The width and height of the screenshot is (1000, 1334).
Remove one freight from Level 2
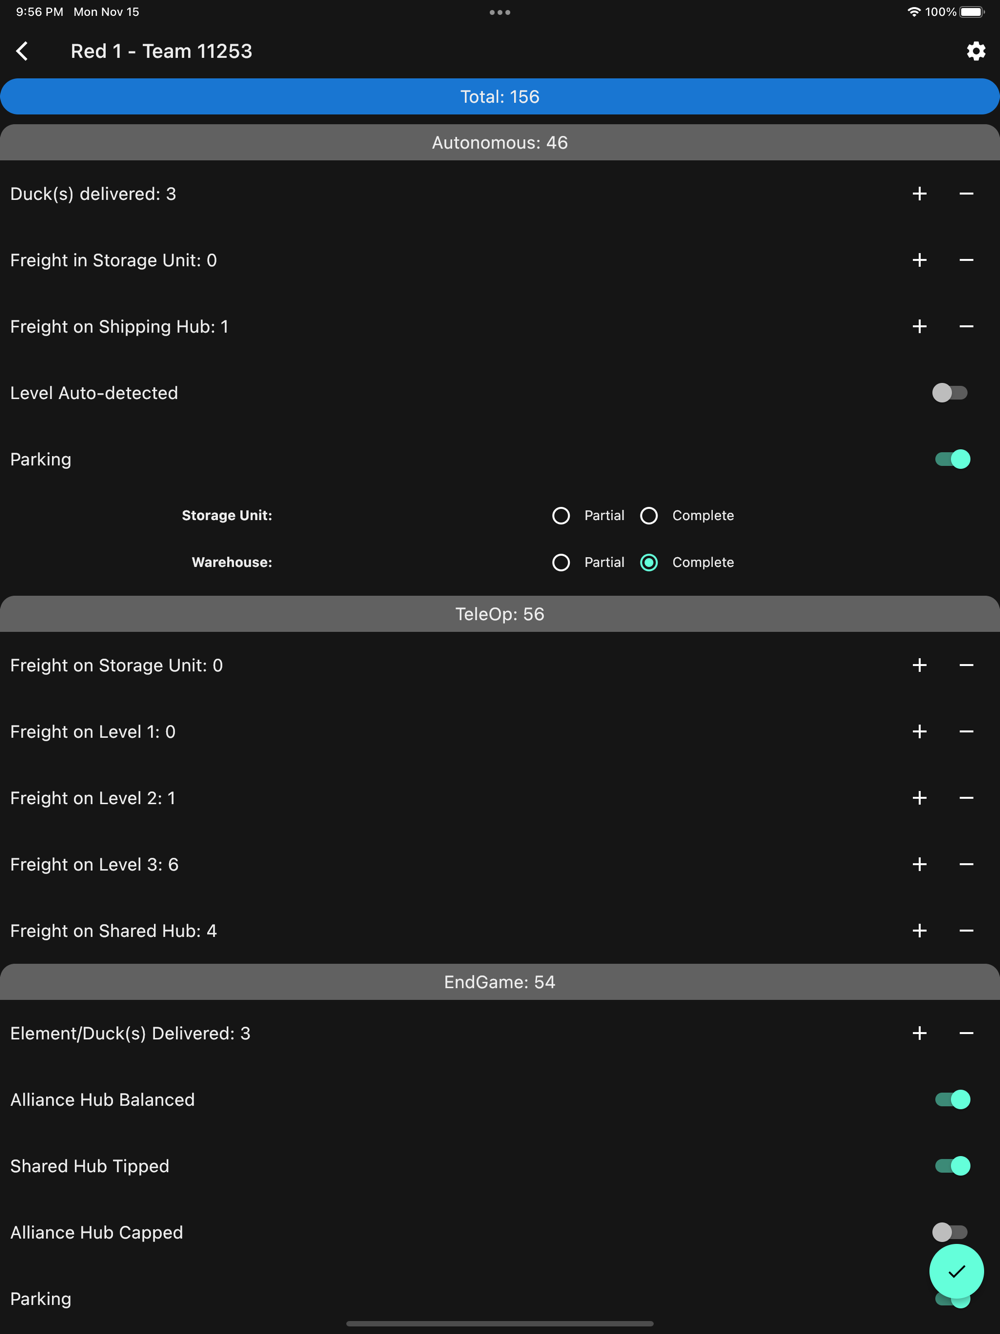point(966,798)
